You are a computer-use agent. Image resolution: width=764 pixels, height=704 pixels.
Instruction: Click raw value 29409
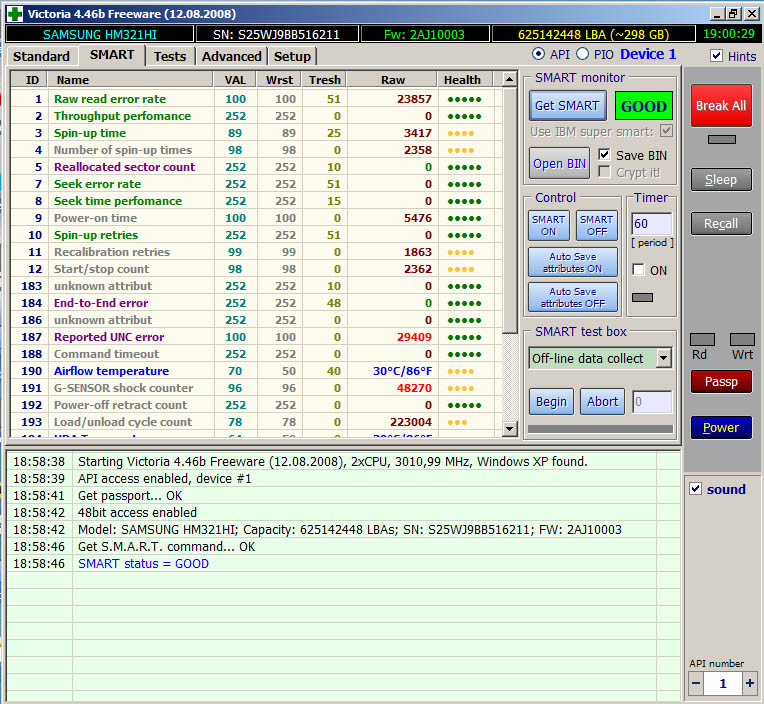(414, 337)
